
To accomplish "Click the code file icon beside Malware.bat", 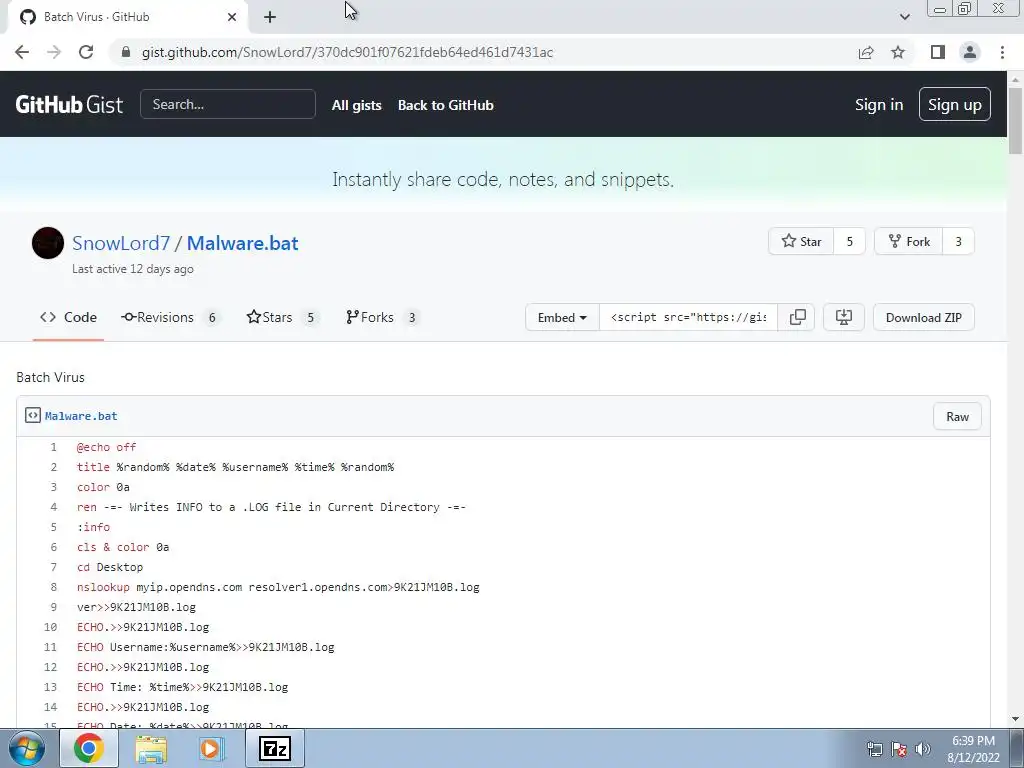I will 33,415.
